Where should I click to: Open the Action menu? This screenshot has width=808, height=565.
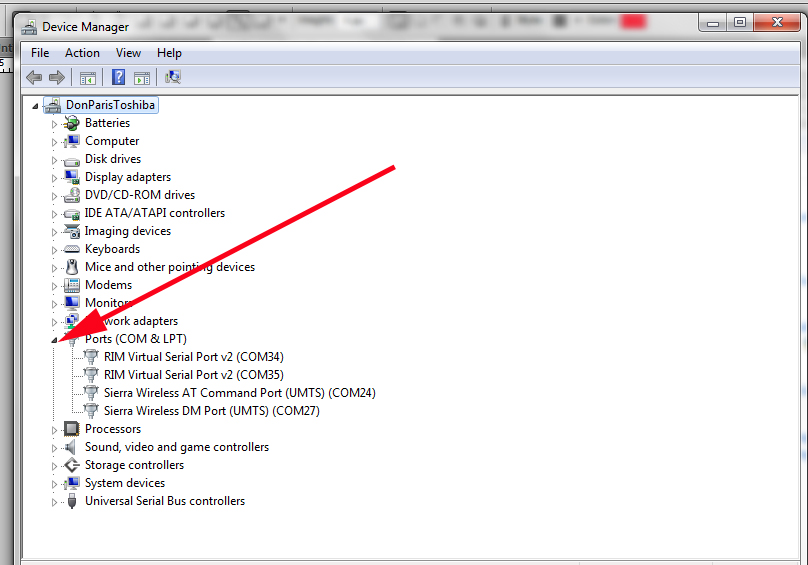pyautogui.click(x=82, y=53)
